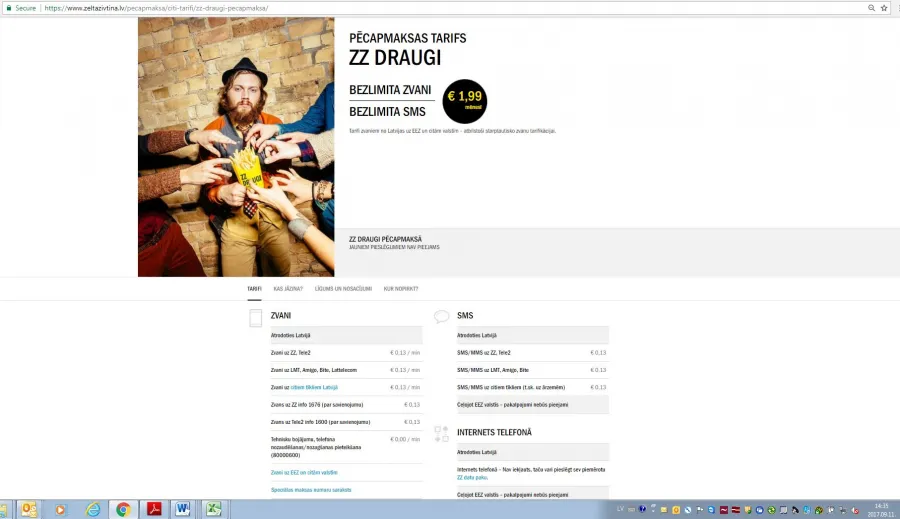Select 'Zvans uz Tele2 info 1600' row
The height and width of the screenshot is (519, 900).
[x=346, y=422]
